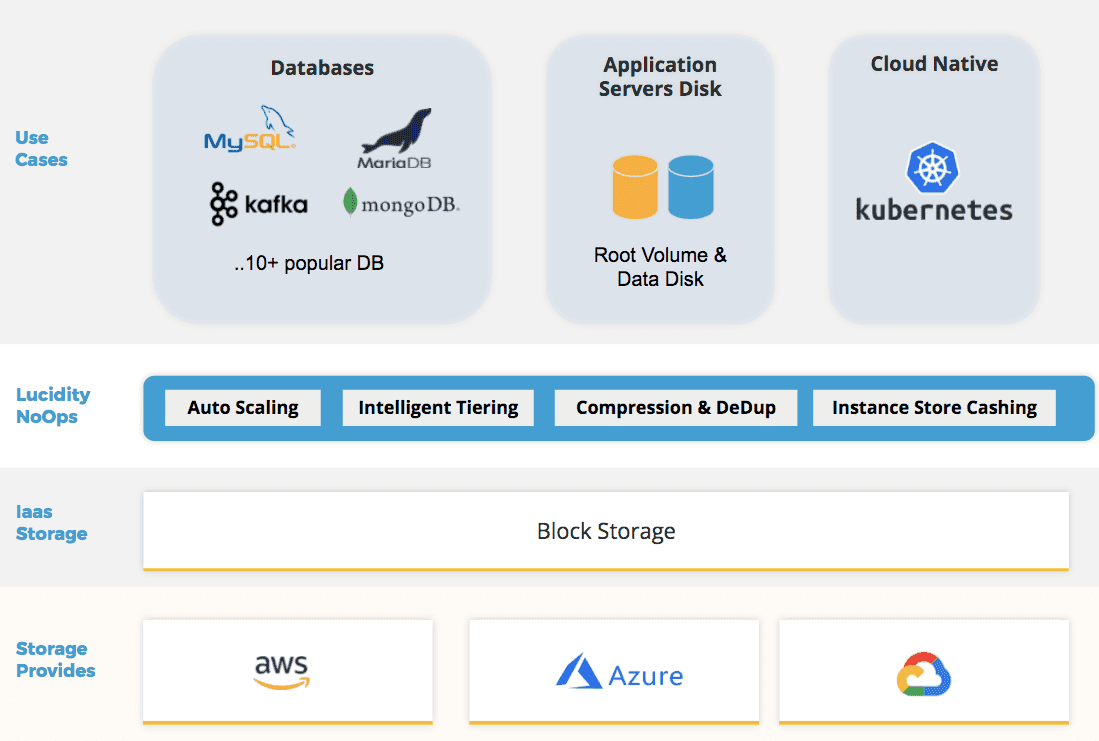1099x741 pixels.
Task: Click the Kafka logo
Action: [259, 204]
